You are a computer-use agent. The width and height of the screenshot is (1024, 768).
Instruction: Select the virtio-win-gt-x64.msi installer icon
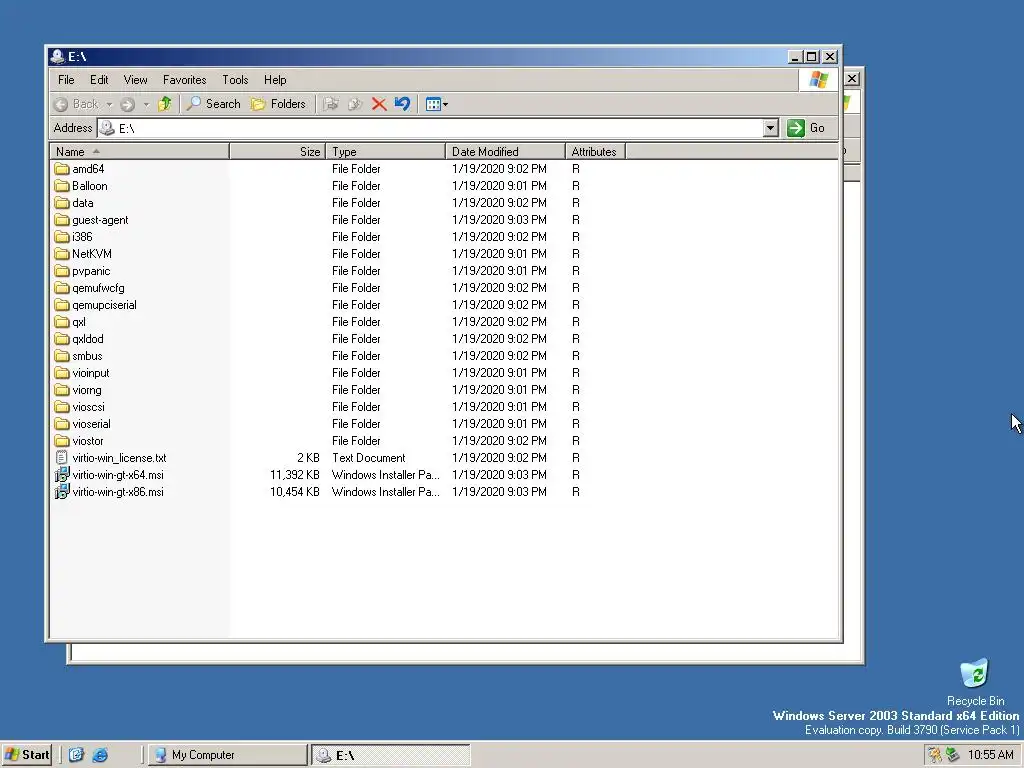pyautogui.click(x=62, y=475)
